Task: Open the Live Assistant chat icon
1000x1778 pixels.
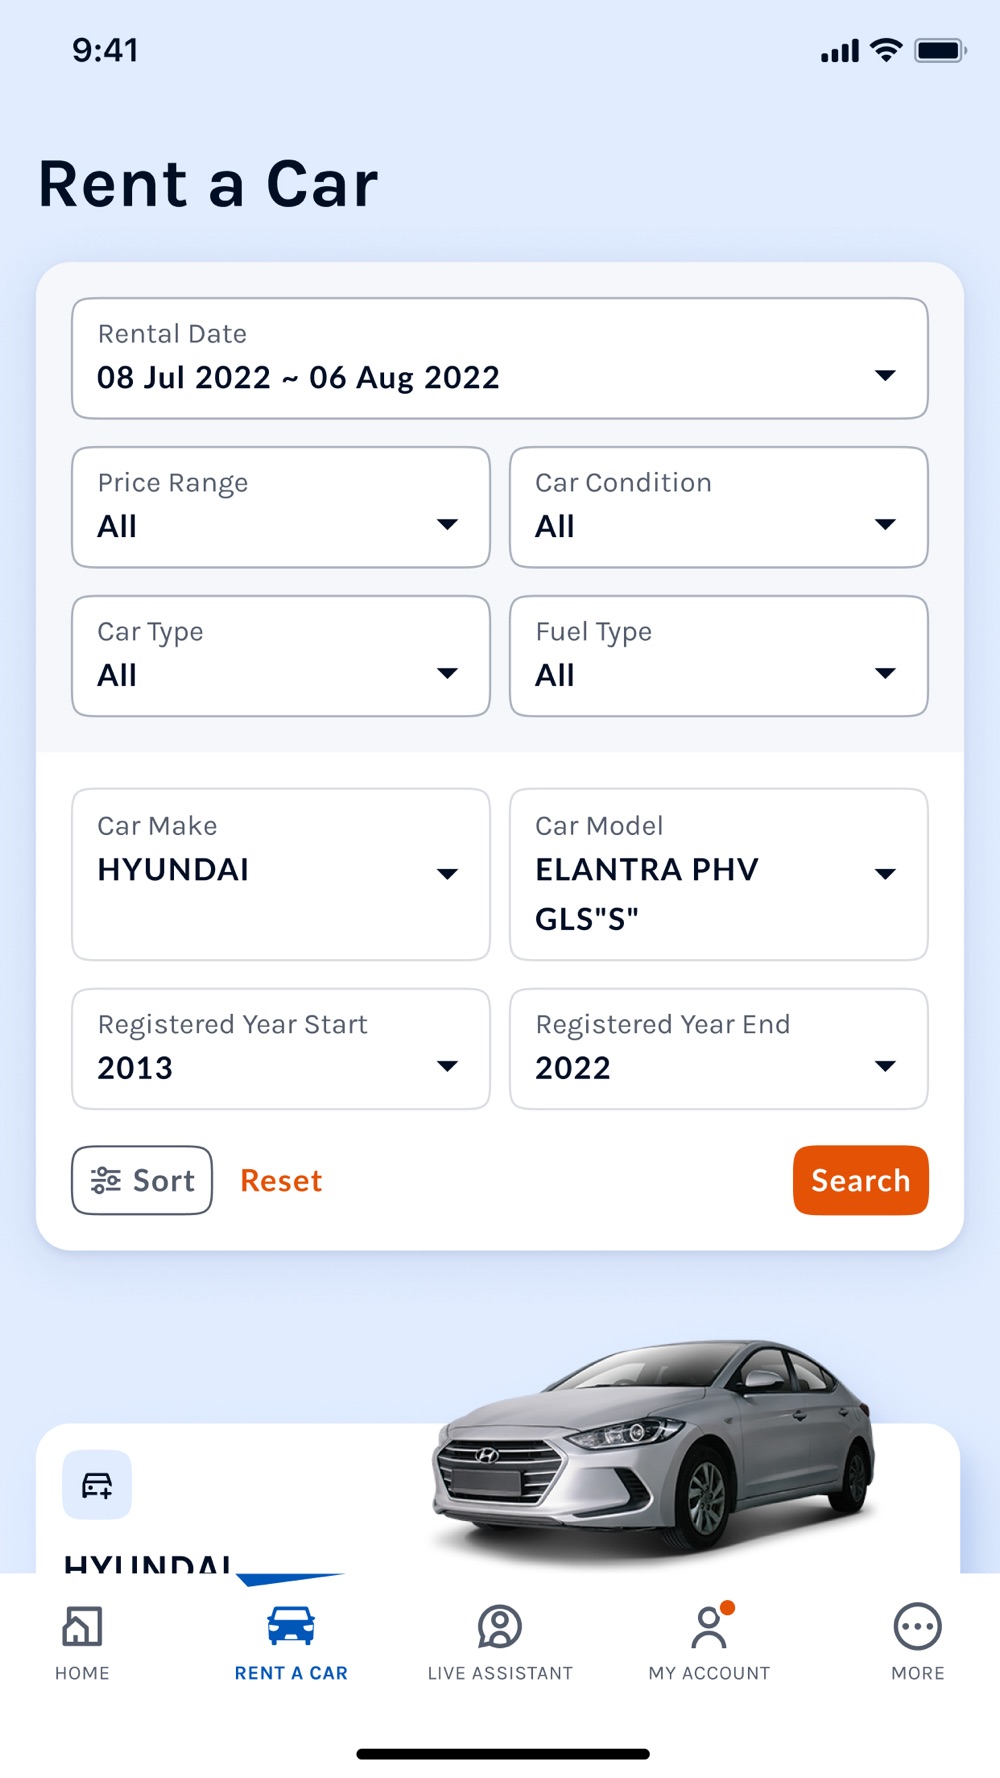Action: pos(500,1626)
